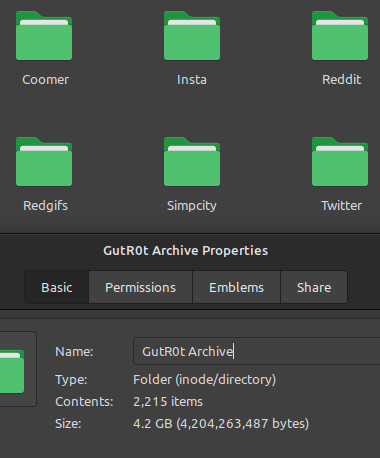Select the Insta folder label
Image resolution: width=380 pixels, height=458 pixels.
pos(192,80)
